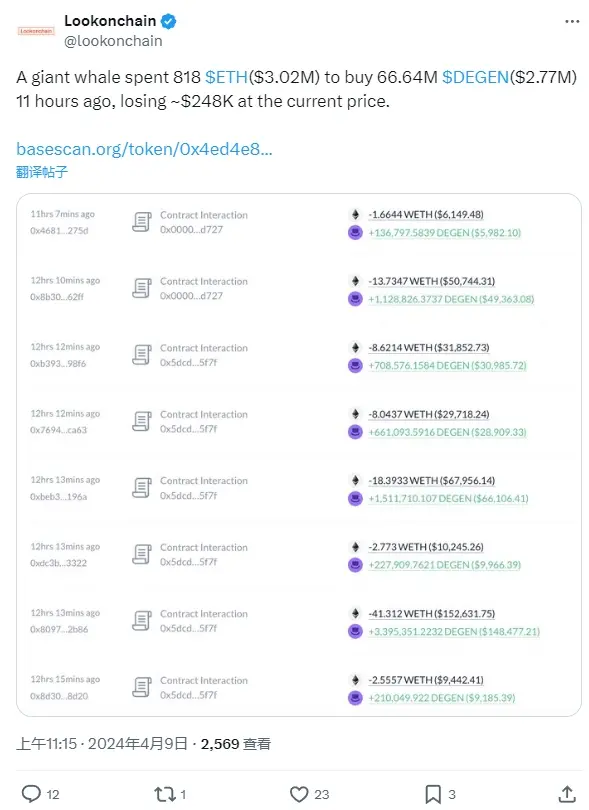Click the Lookonchain display name
The width and height of the screenshot is (589, 810).
tap(110, 21)
